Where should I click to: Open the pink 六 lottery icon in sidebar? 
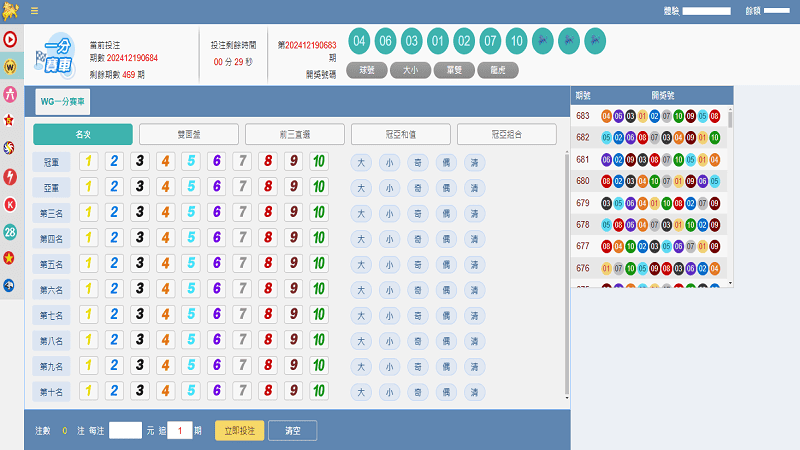tap(10, 94)
